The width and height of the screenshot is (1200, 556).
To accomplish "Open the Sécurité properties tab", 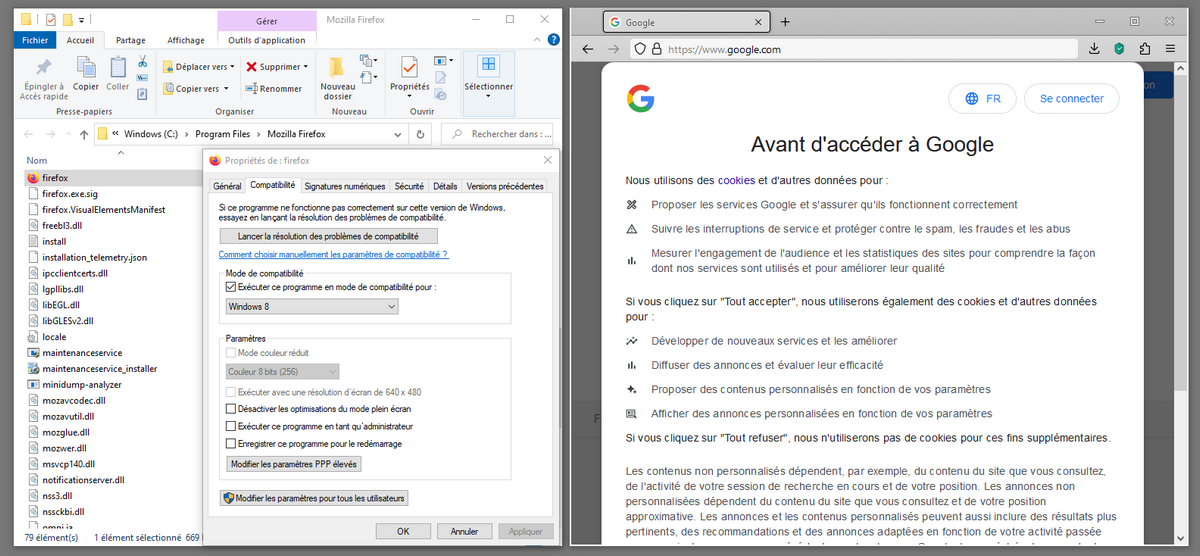I will pyautogui.click(x=409, y=186).
